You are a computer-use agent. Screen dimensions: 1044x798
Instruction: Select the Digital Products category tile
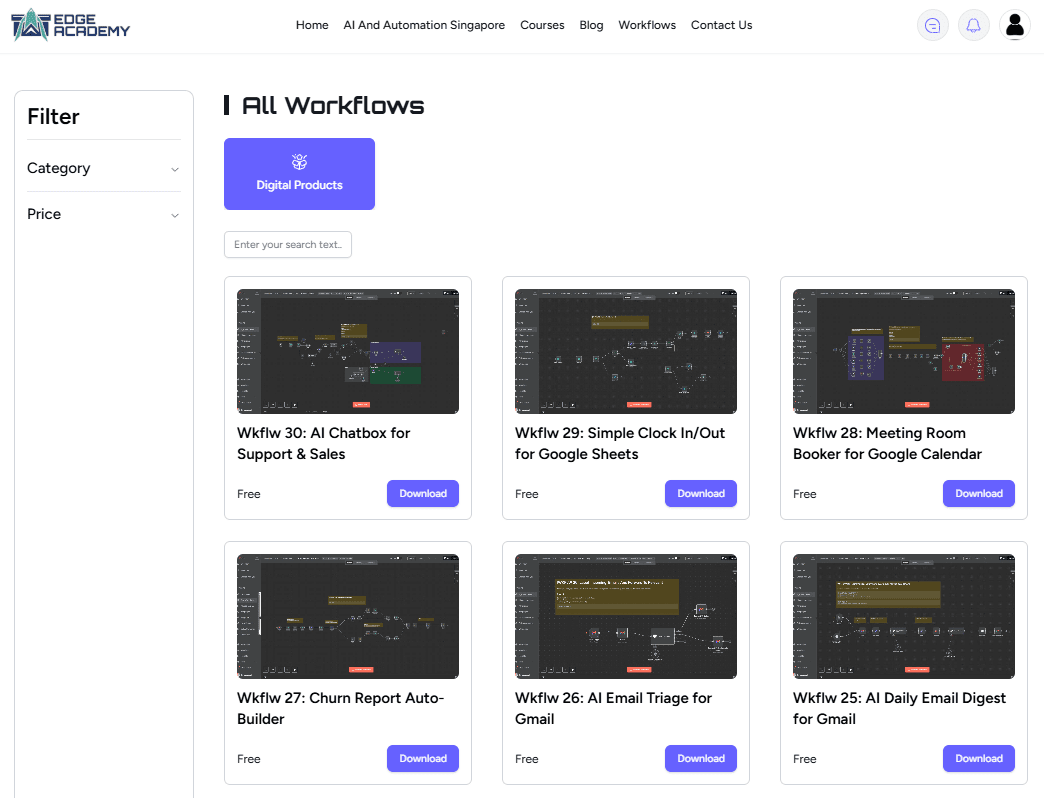pyautogui.click(x=299, y=174)
